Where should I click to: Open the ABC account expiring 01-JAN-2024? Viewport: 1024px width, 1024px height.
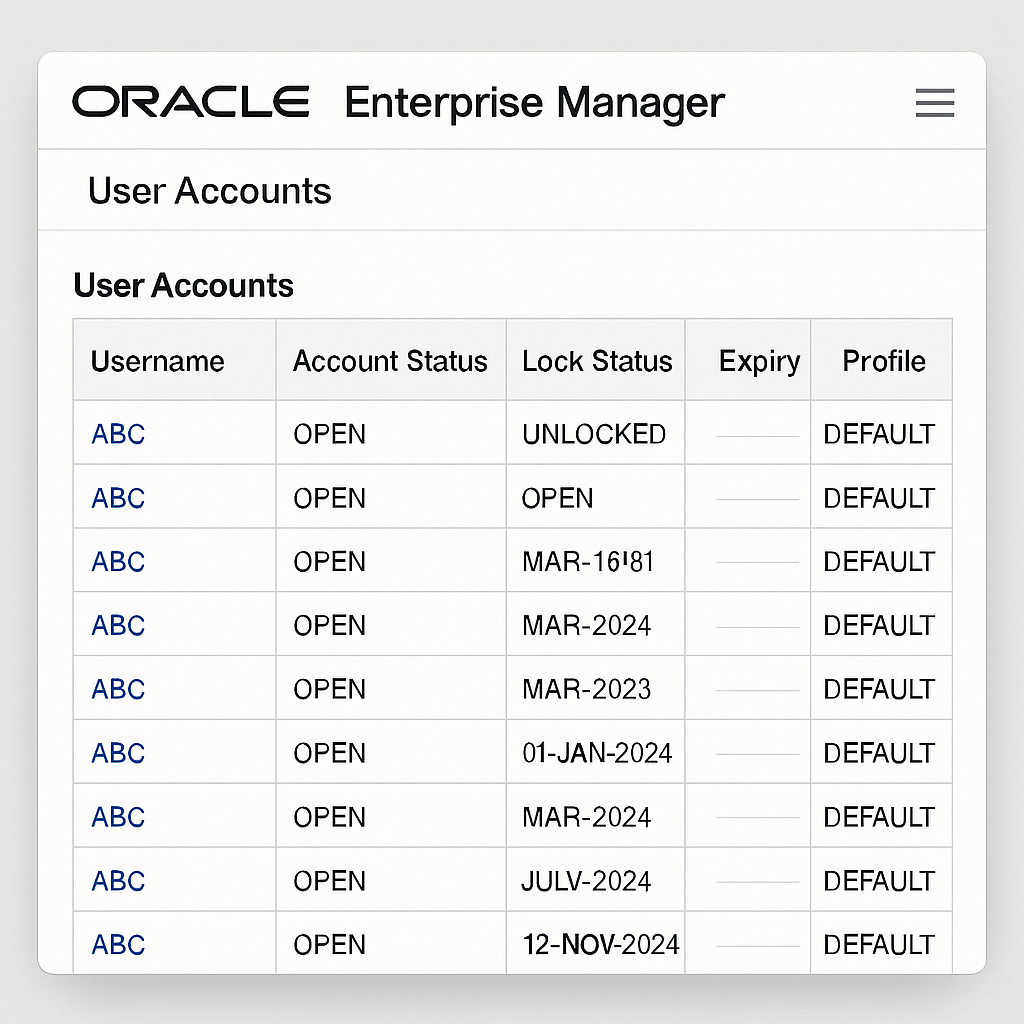click(117, 752)
